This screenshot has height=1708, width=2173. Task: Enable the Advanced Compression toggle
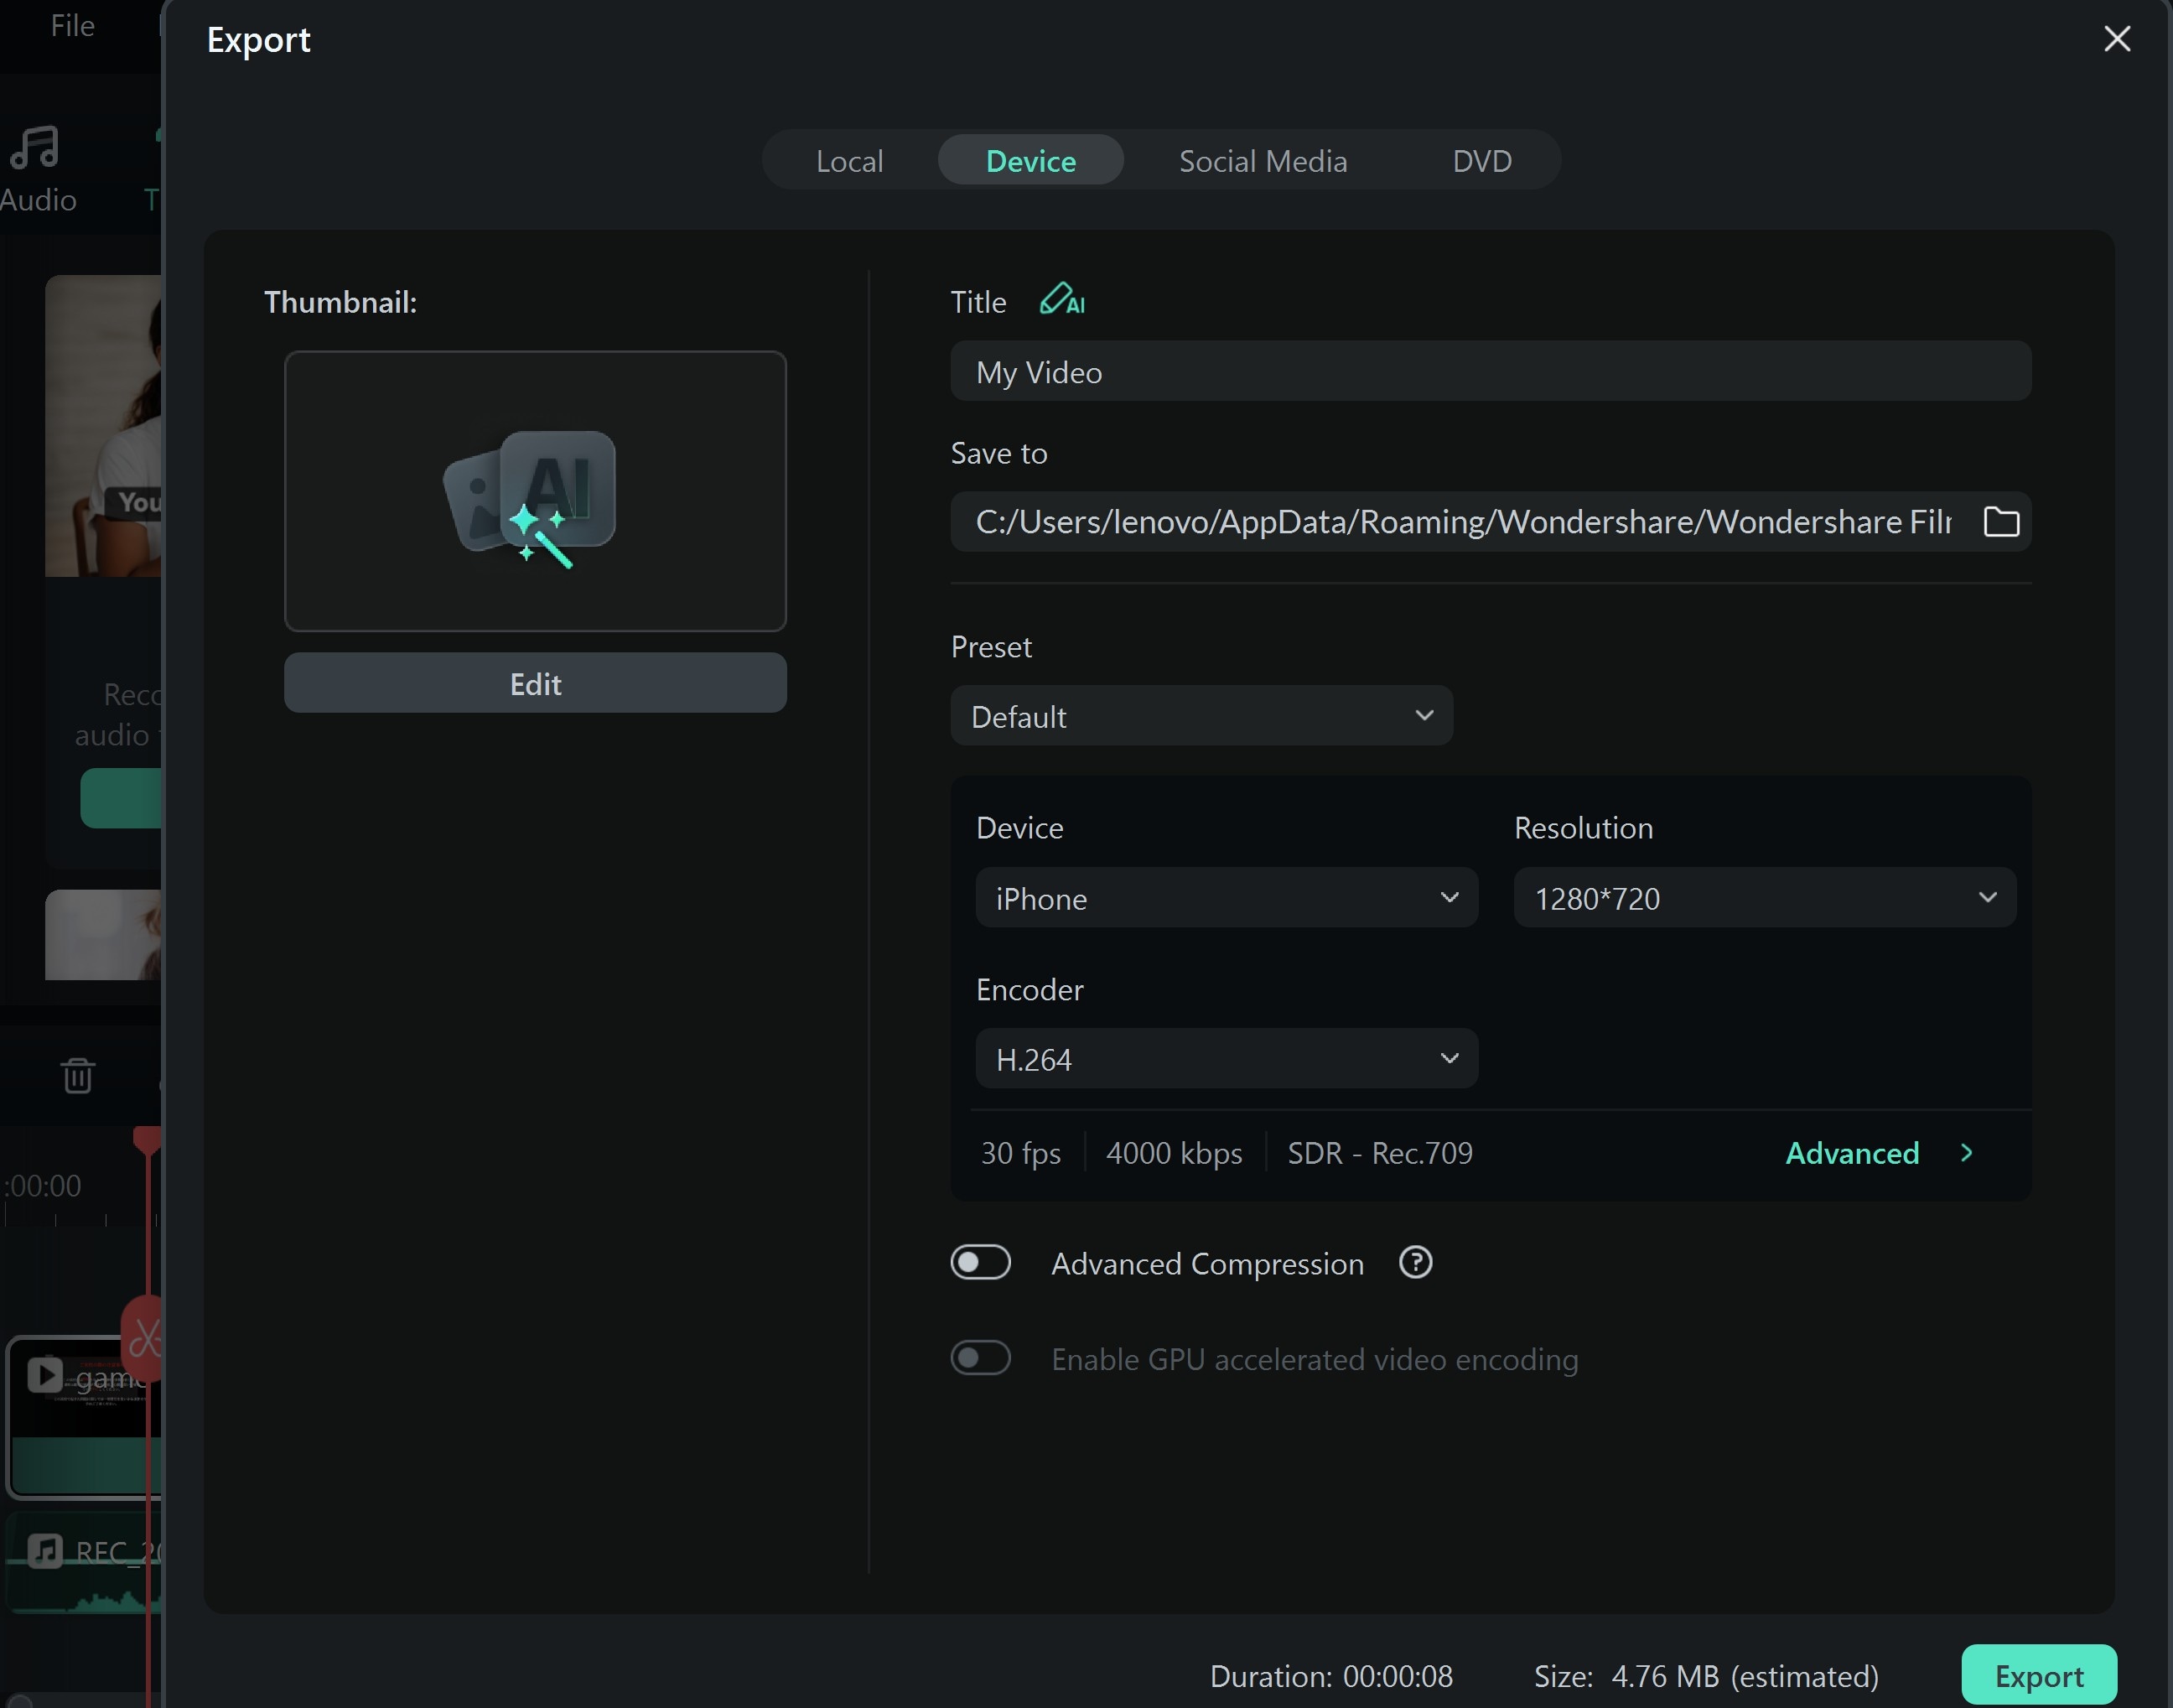(980, 1263)
